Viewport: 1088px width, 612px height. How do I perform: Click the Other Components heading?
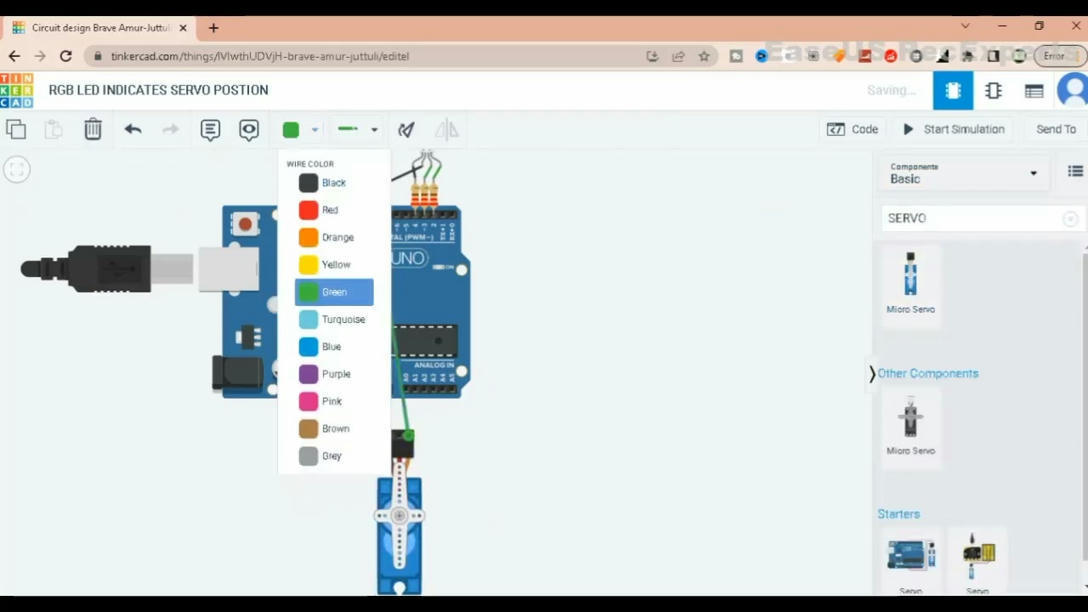[928, 373]
